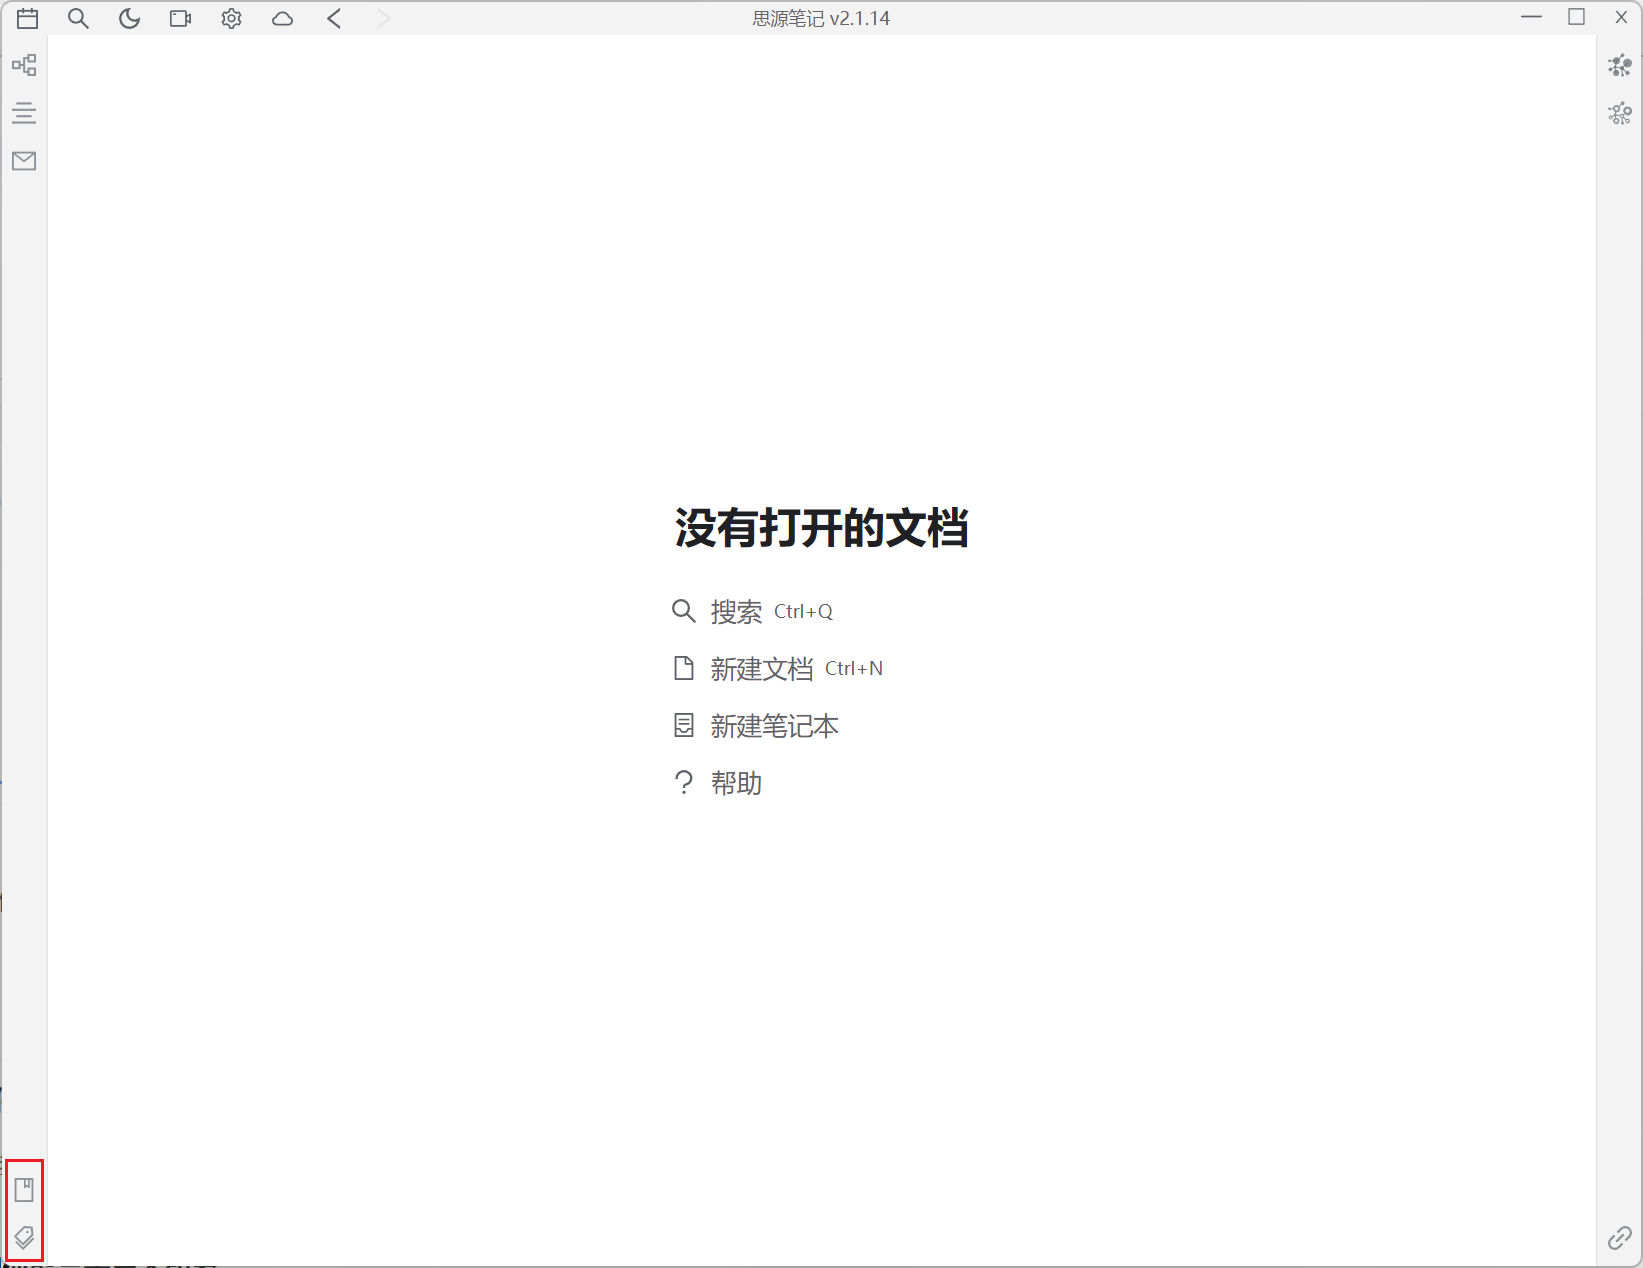
Task: Open search from the top toolbar magnifier
Action: click(78, 18)
